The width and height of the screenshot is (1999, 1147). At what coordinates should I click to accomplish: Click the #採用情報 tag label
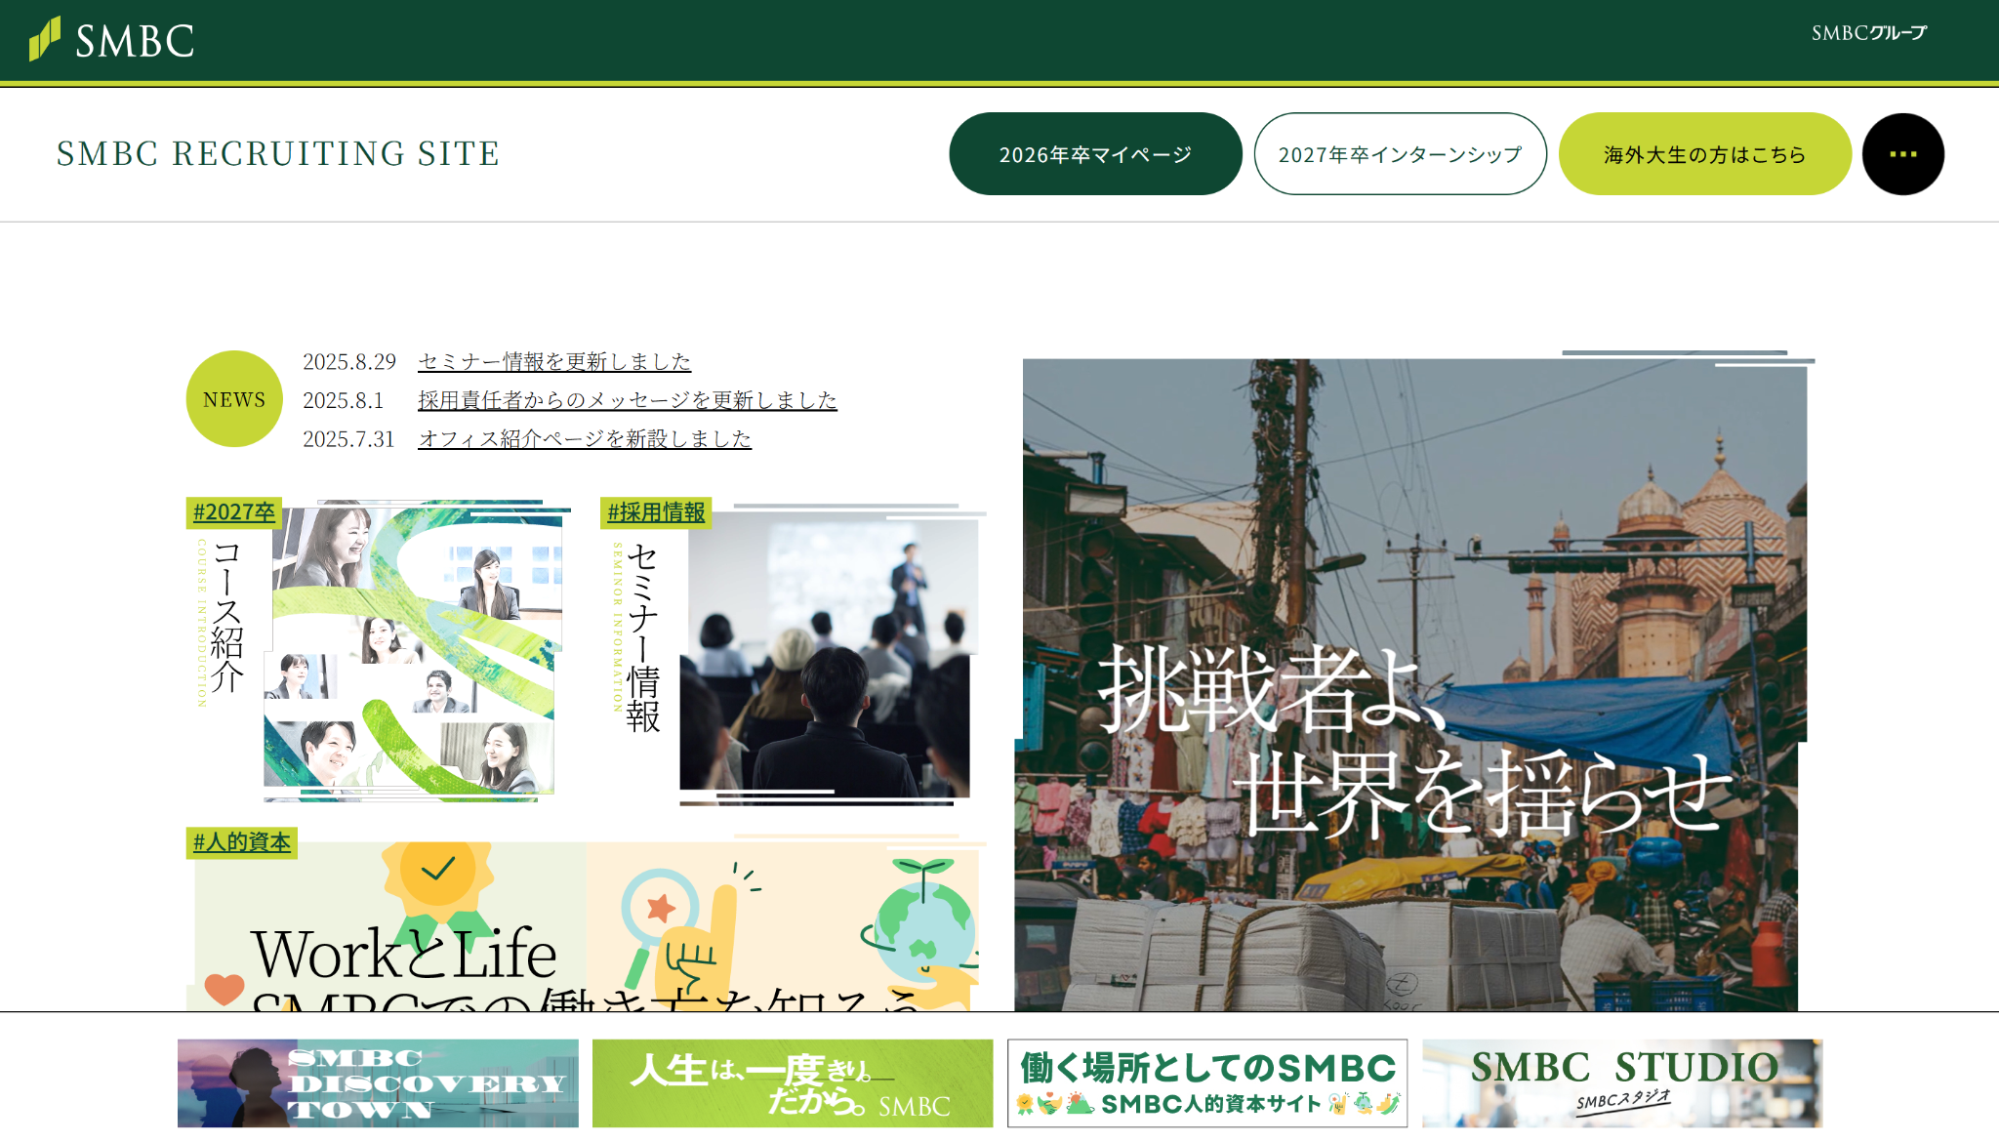pyautogui.click(x=659, y=511)
